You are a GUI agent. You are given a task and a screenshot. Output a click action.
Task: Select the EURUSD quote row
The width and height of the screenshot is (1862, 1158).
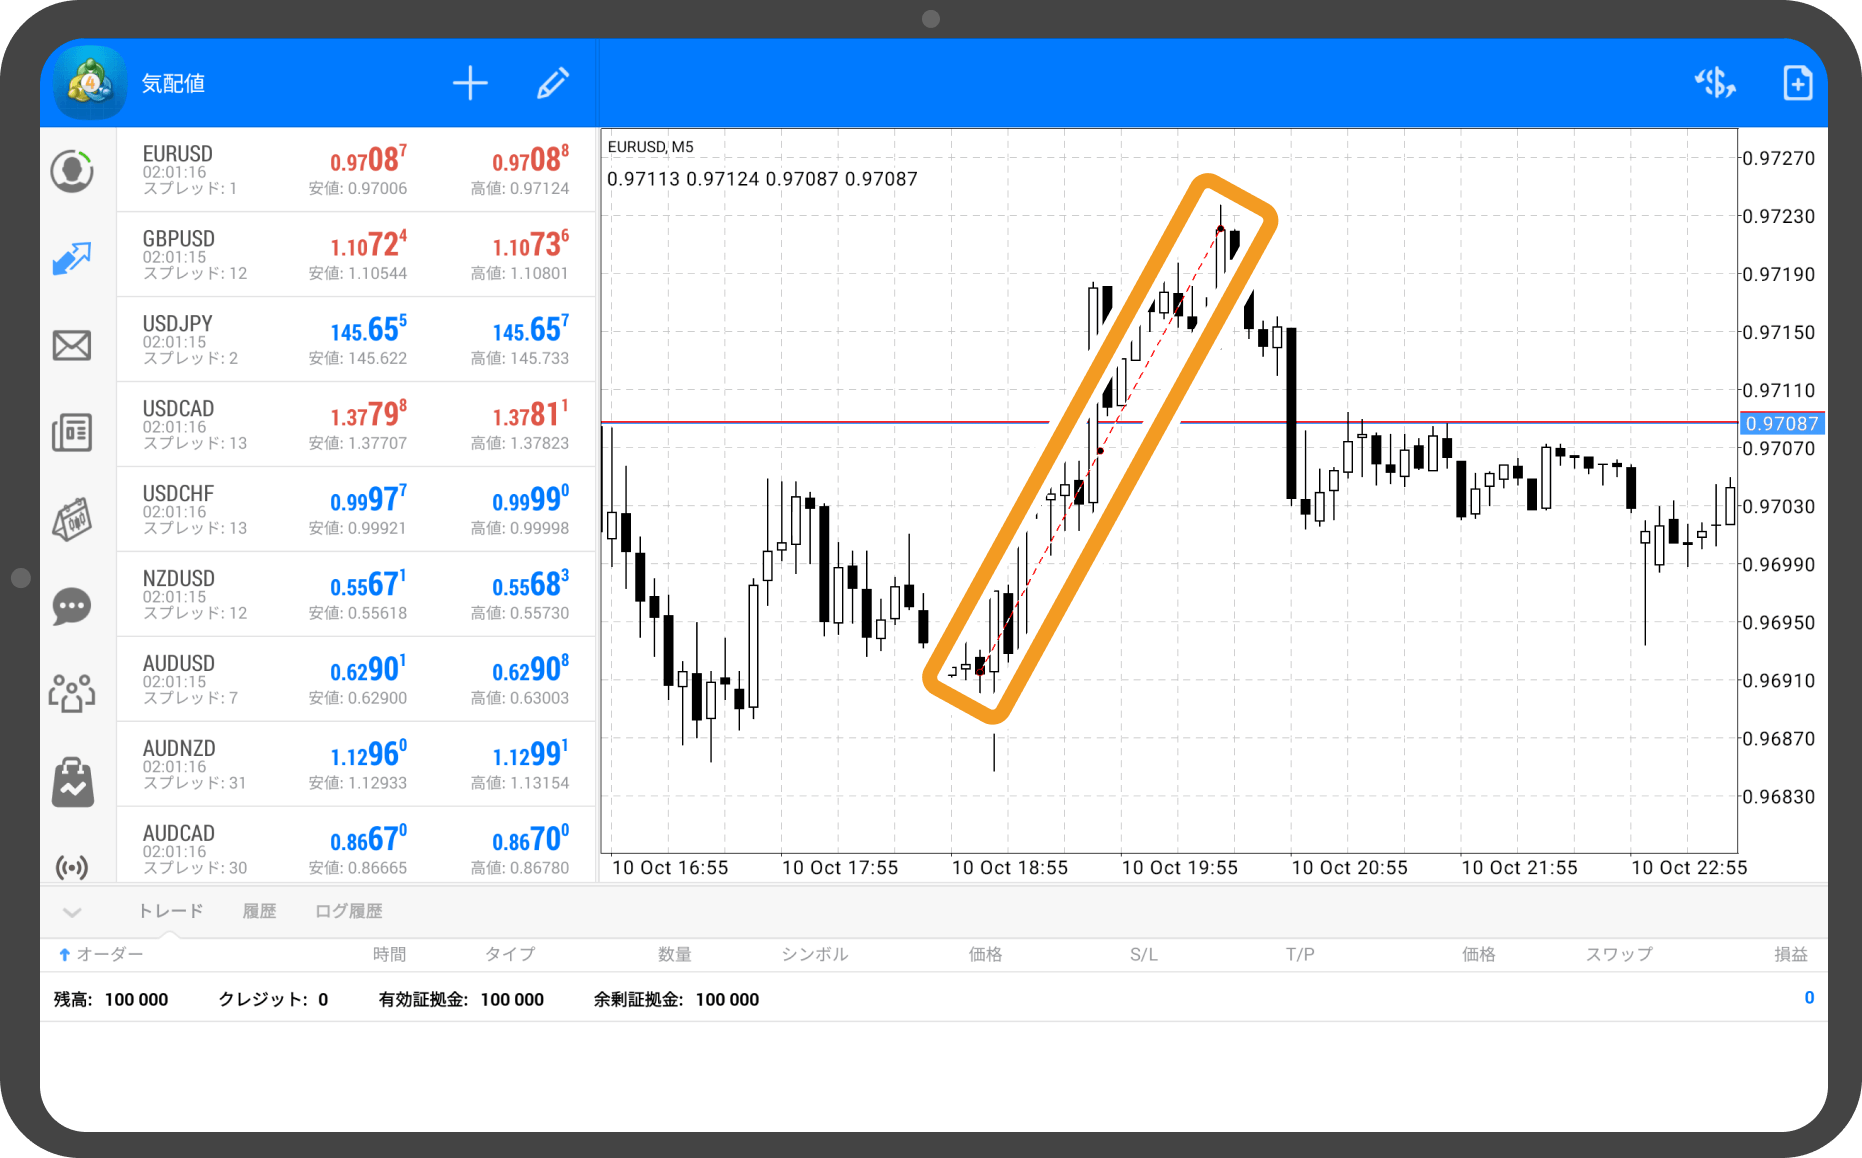(x=356, y=169)
